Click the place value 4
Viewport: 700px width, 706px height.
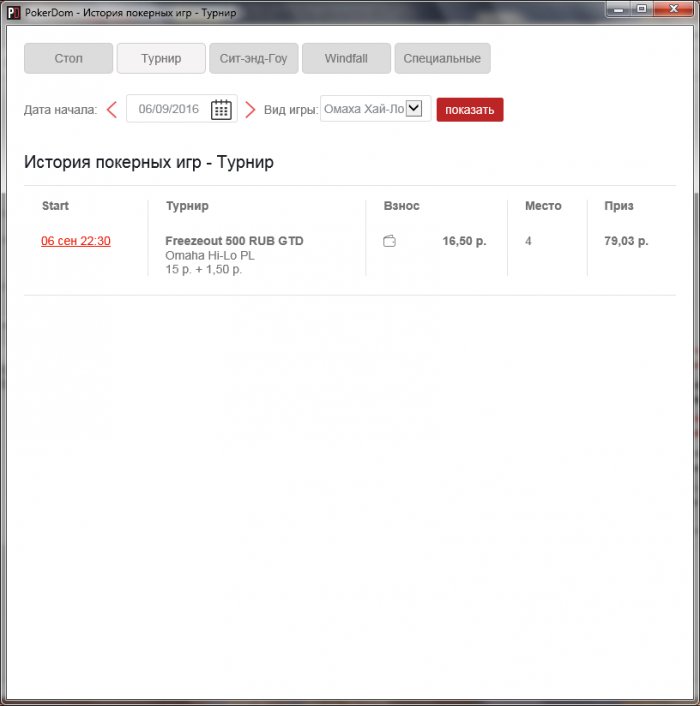(x=528, y=241)
